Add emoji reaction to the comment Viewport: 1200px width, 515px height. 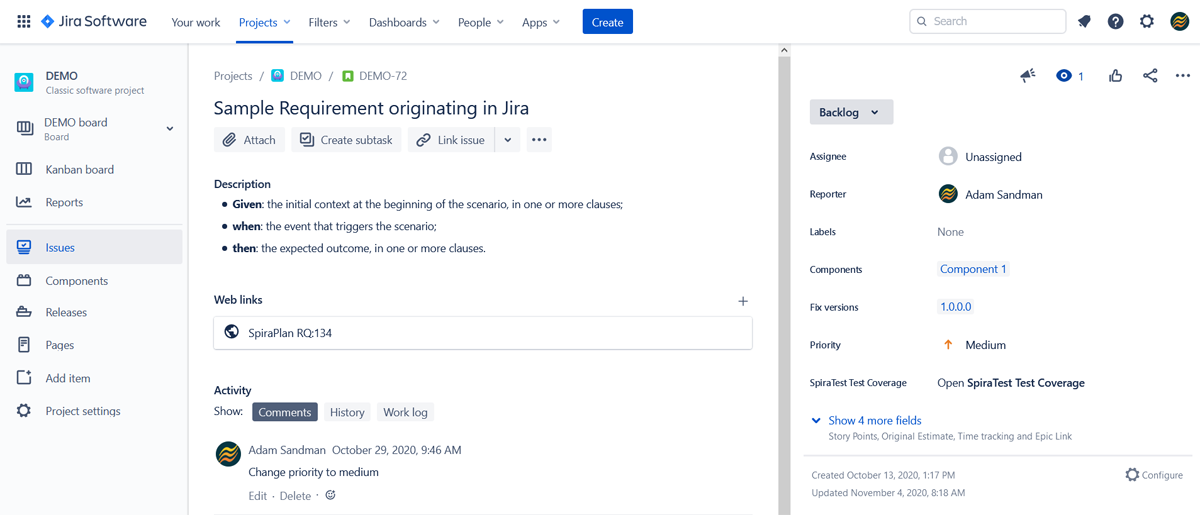pyautogui.click(x=330, y=495)
